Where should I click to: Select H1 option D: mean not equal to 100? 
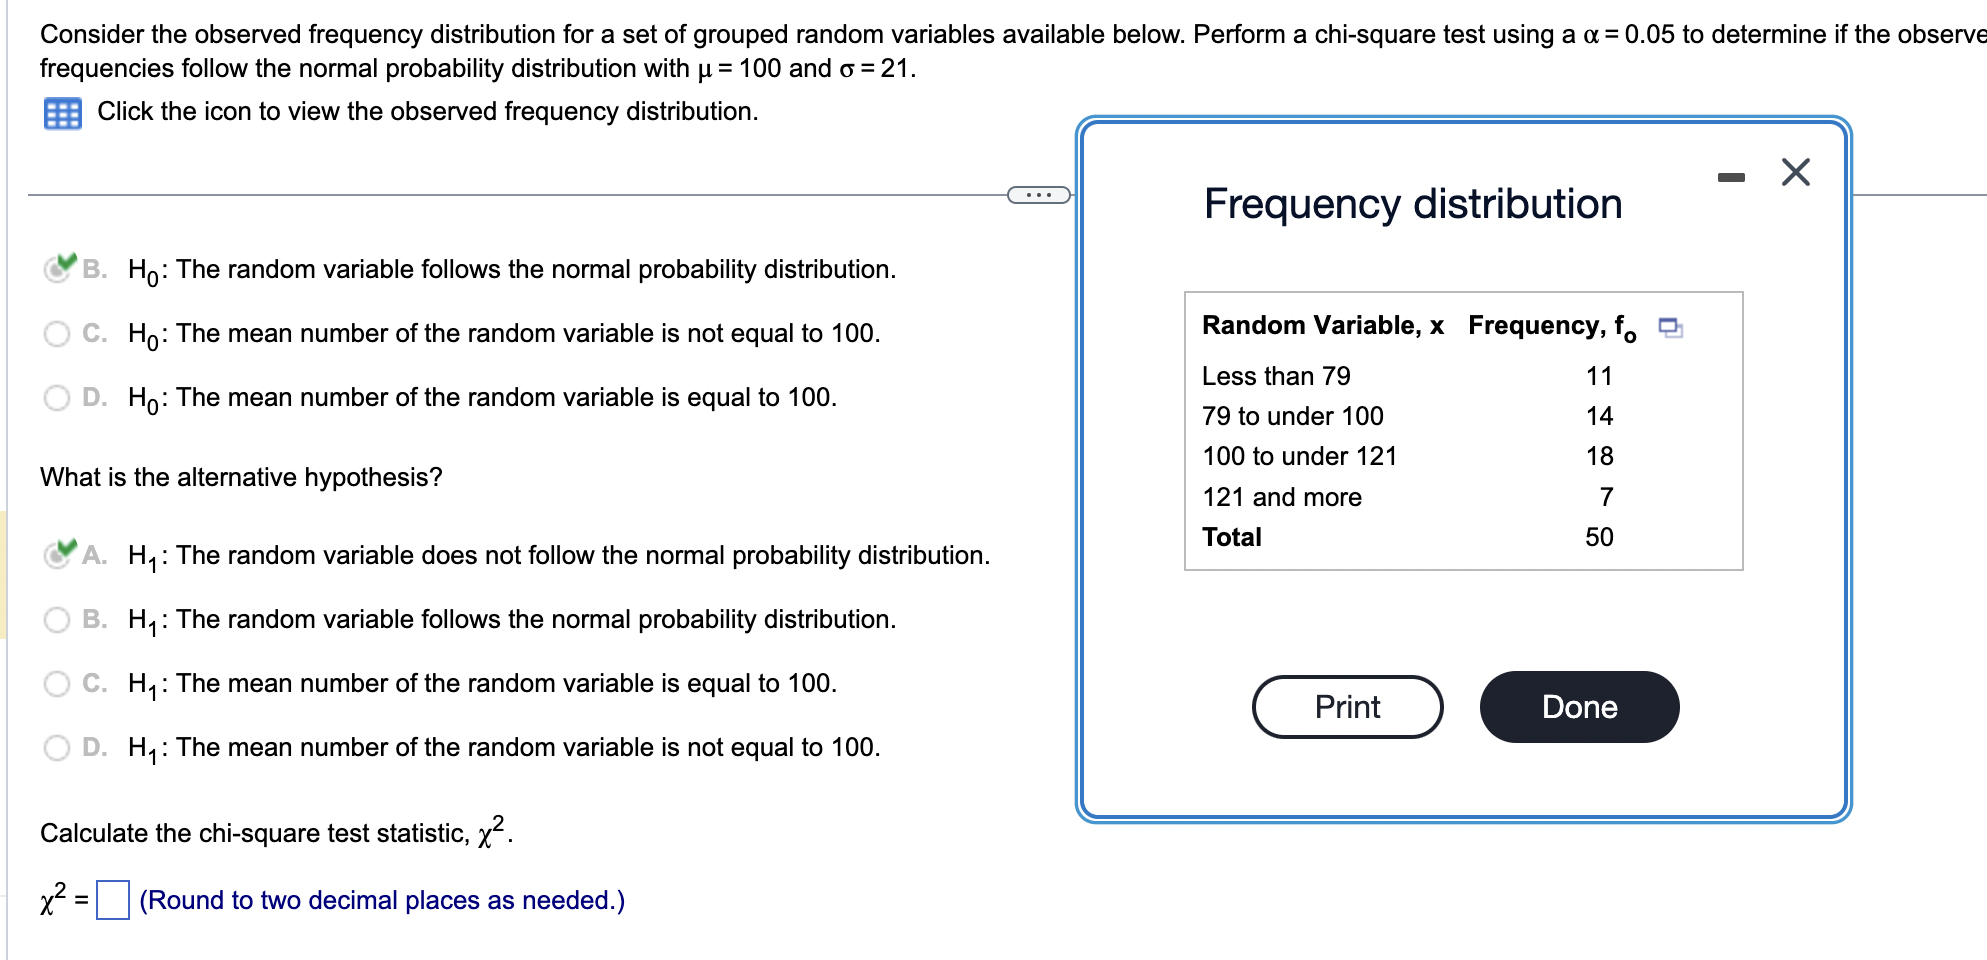click(57, 747)
